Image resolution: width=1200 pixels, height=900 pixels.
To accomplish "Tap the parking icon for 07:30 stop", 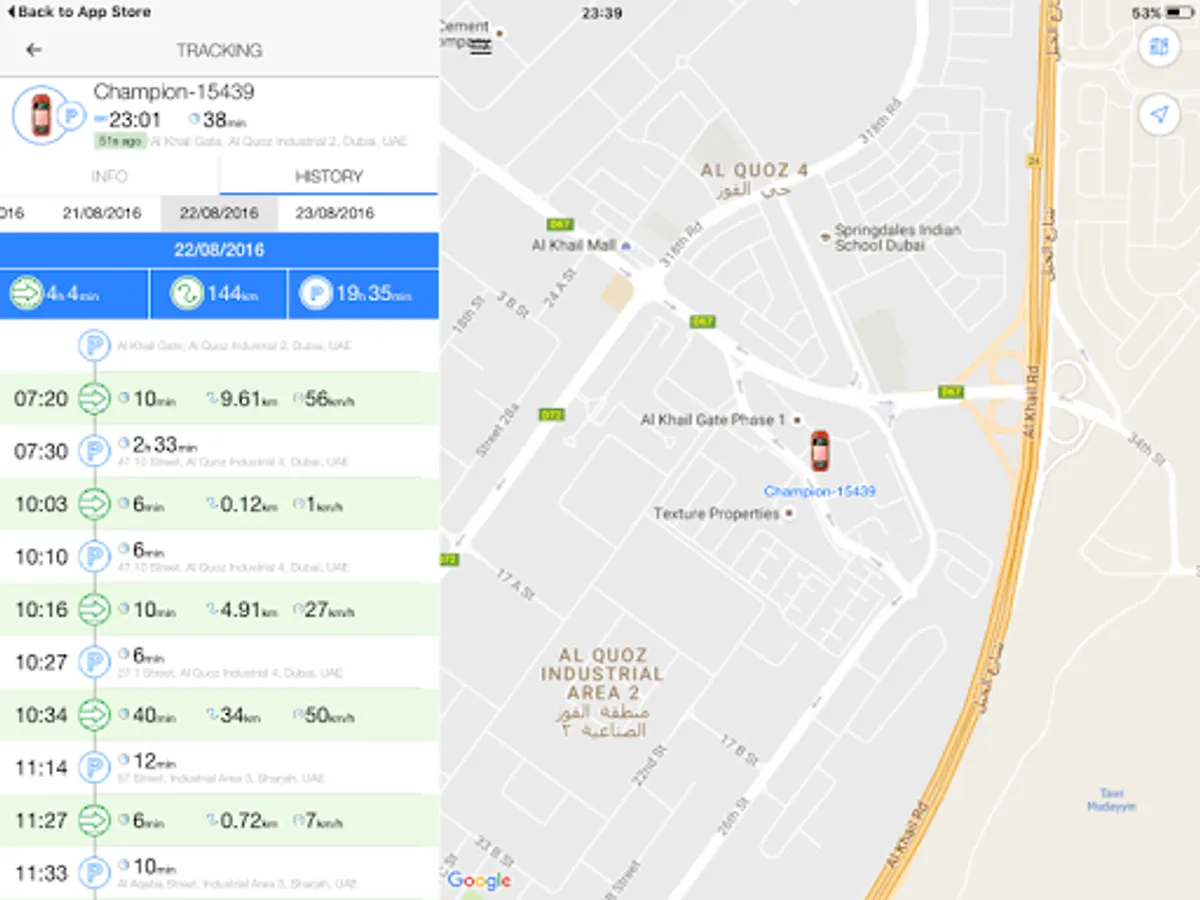I will [94, 451].
